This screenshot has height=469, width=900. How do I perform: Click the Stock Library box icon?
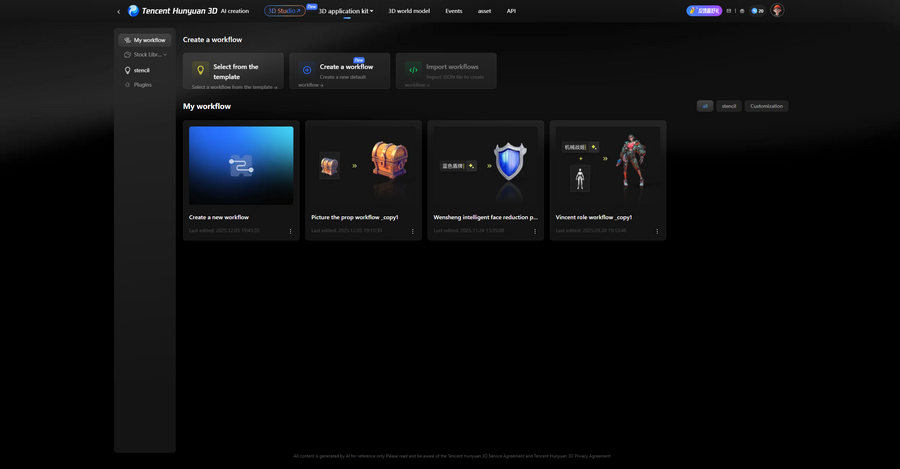pos(127,55)
